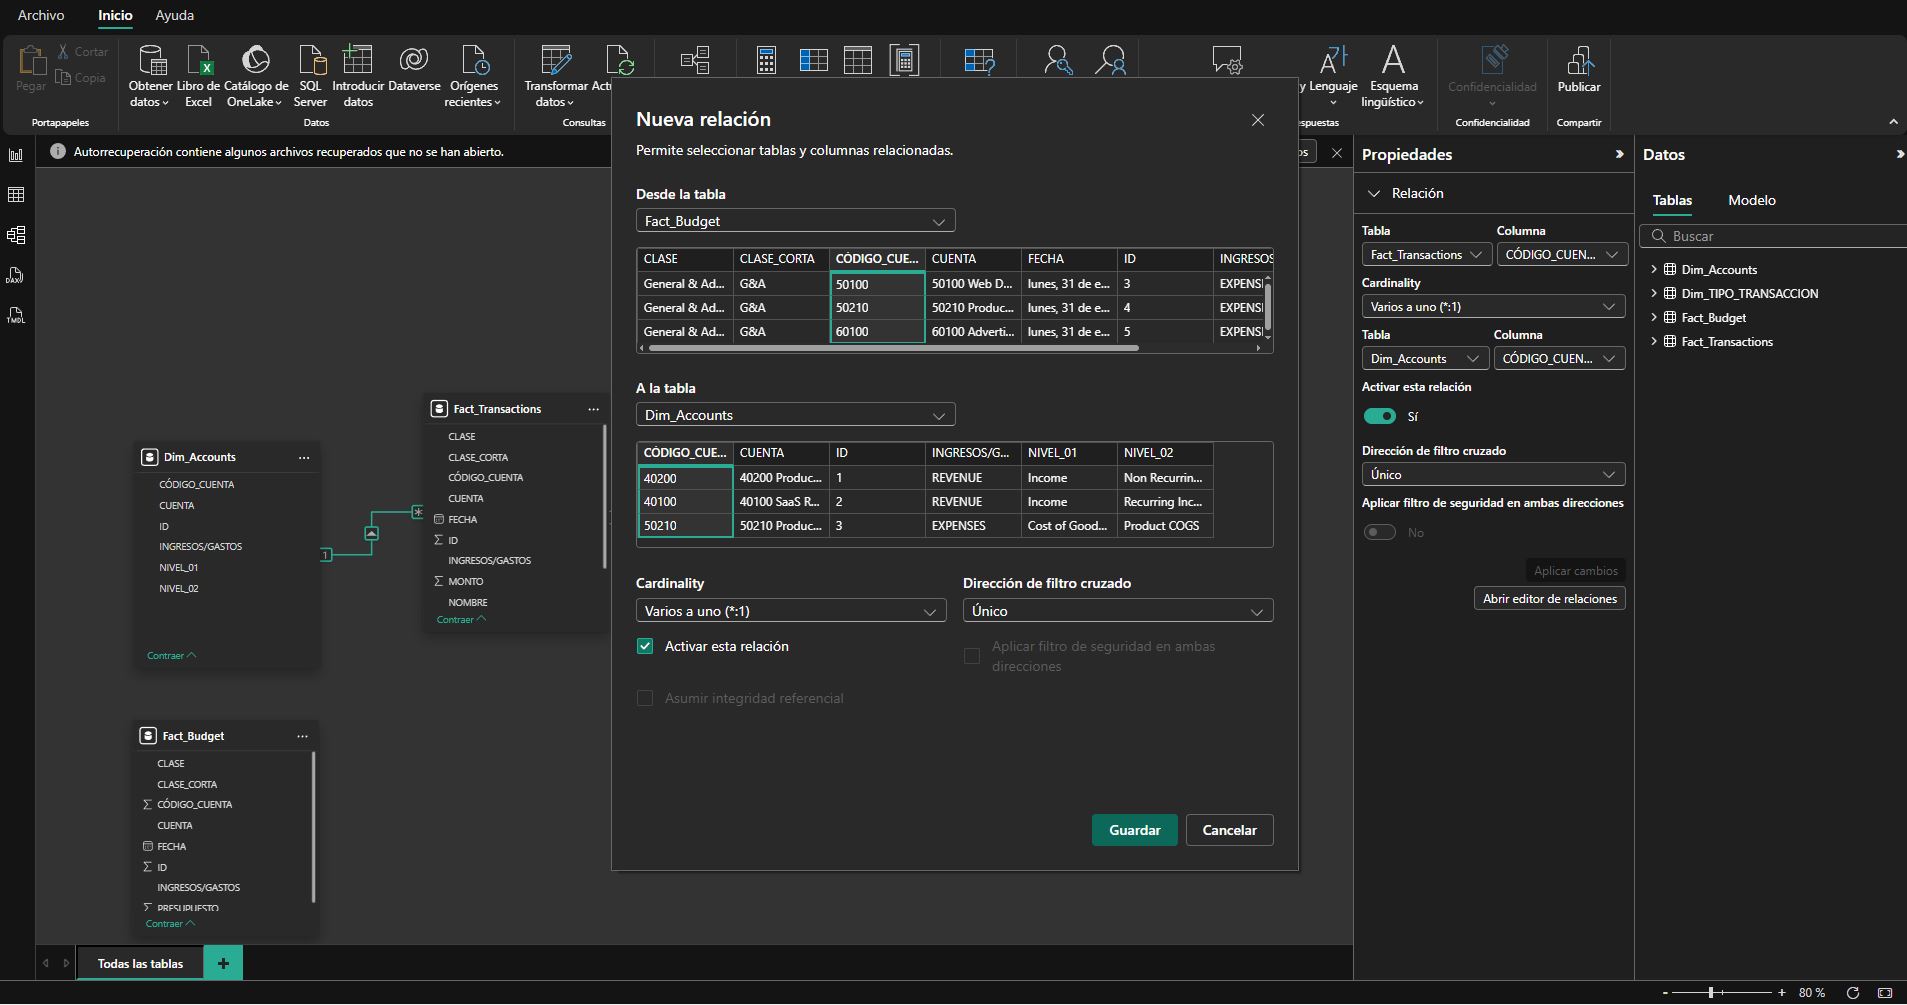
Task: Click Introducir datos in the ribbon
Action: click(358, 76)
